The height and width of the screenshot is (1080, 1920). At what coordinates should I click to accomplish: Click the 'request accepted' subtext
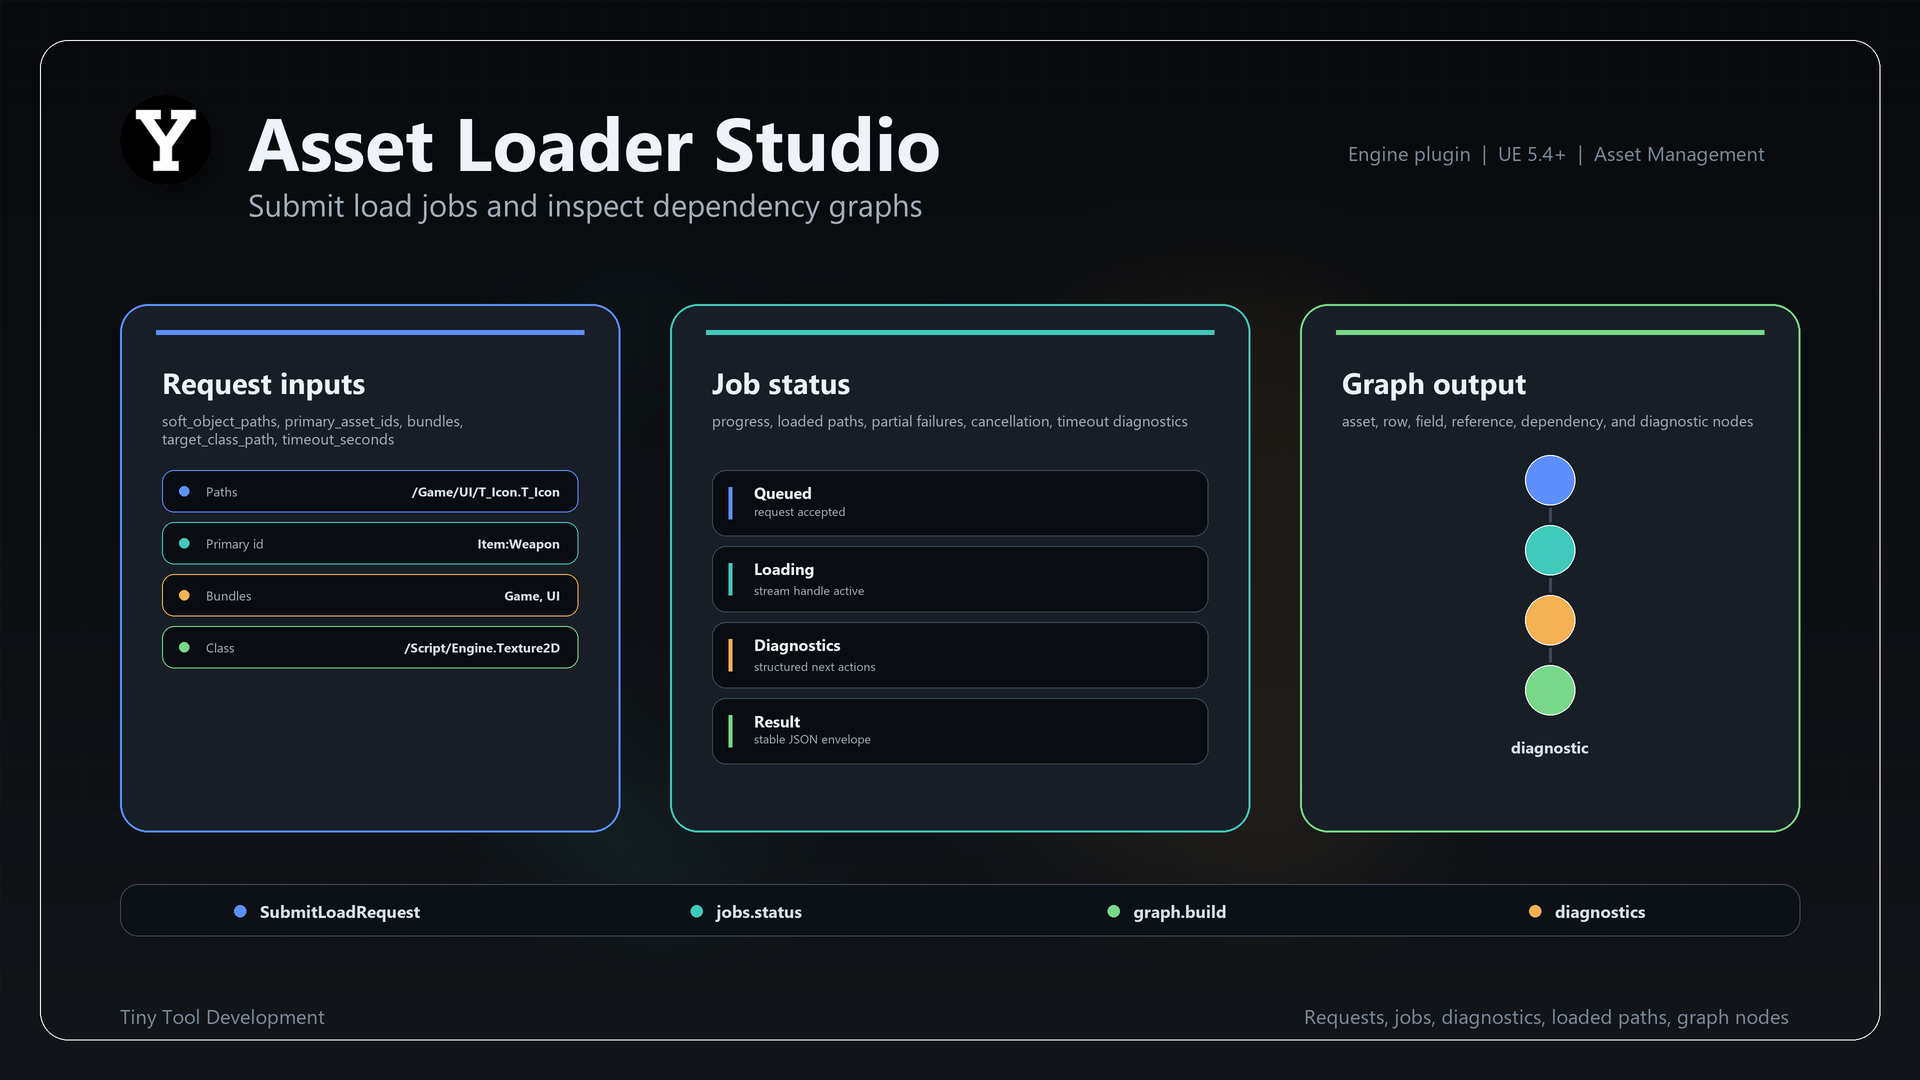pyautogui.click(x=800, y=512)
